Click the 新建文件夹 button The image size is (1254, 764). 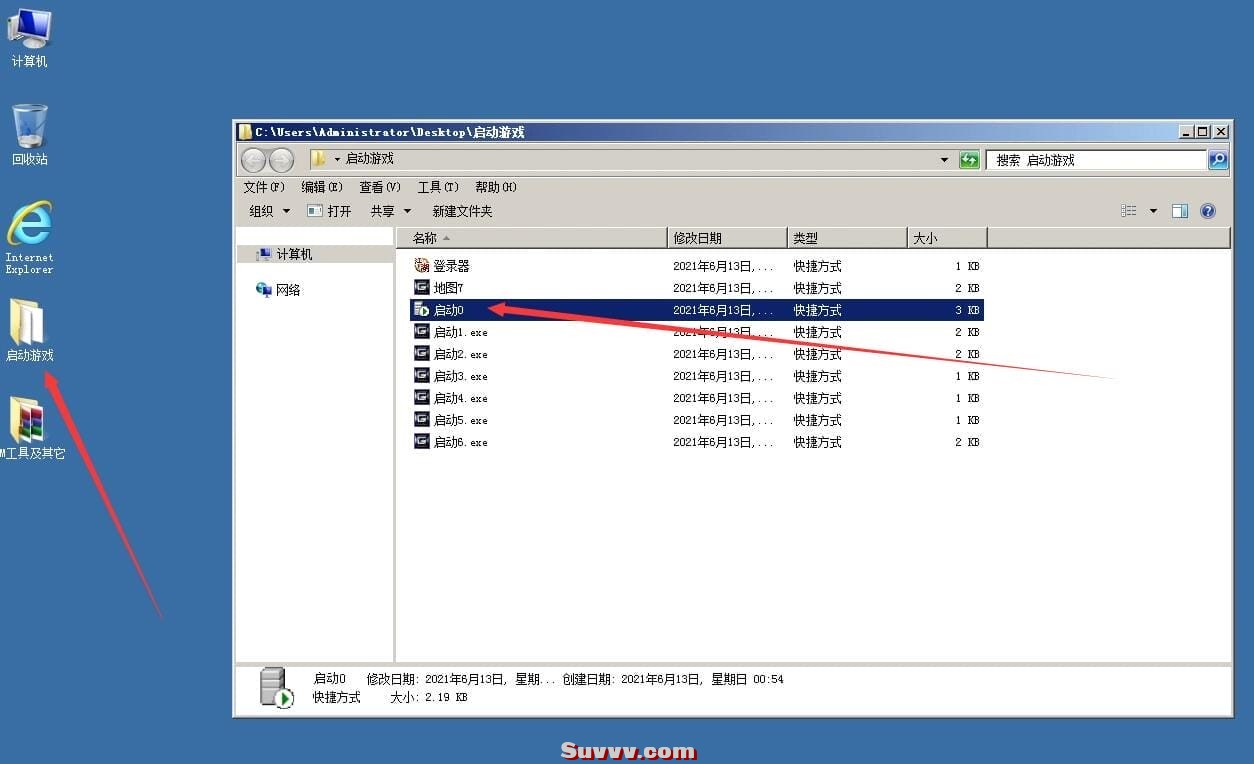(462, 211)
